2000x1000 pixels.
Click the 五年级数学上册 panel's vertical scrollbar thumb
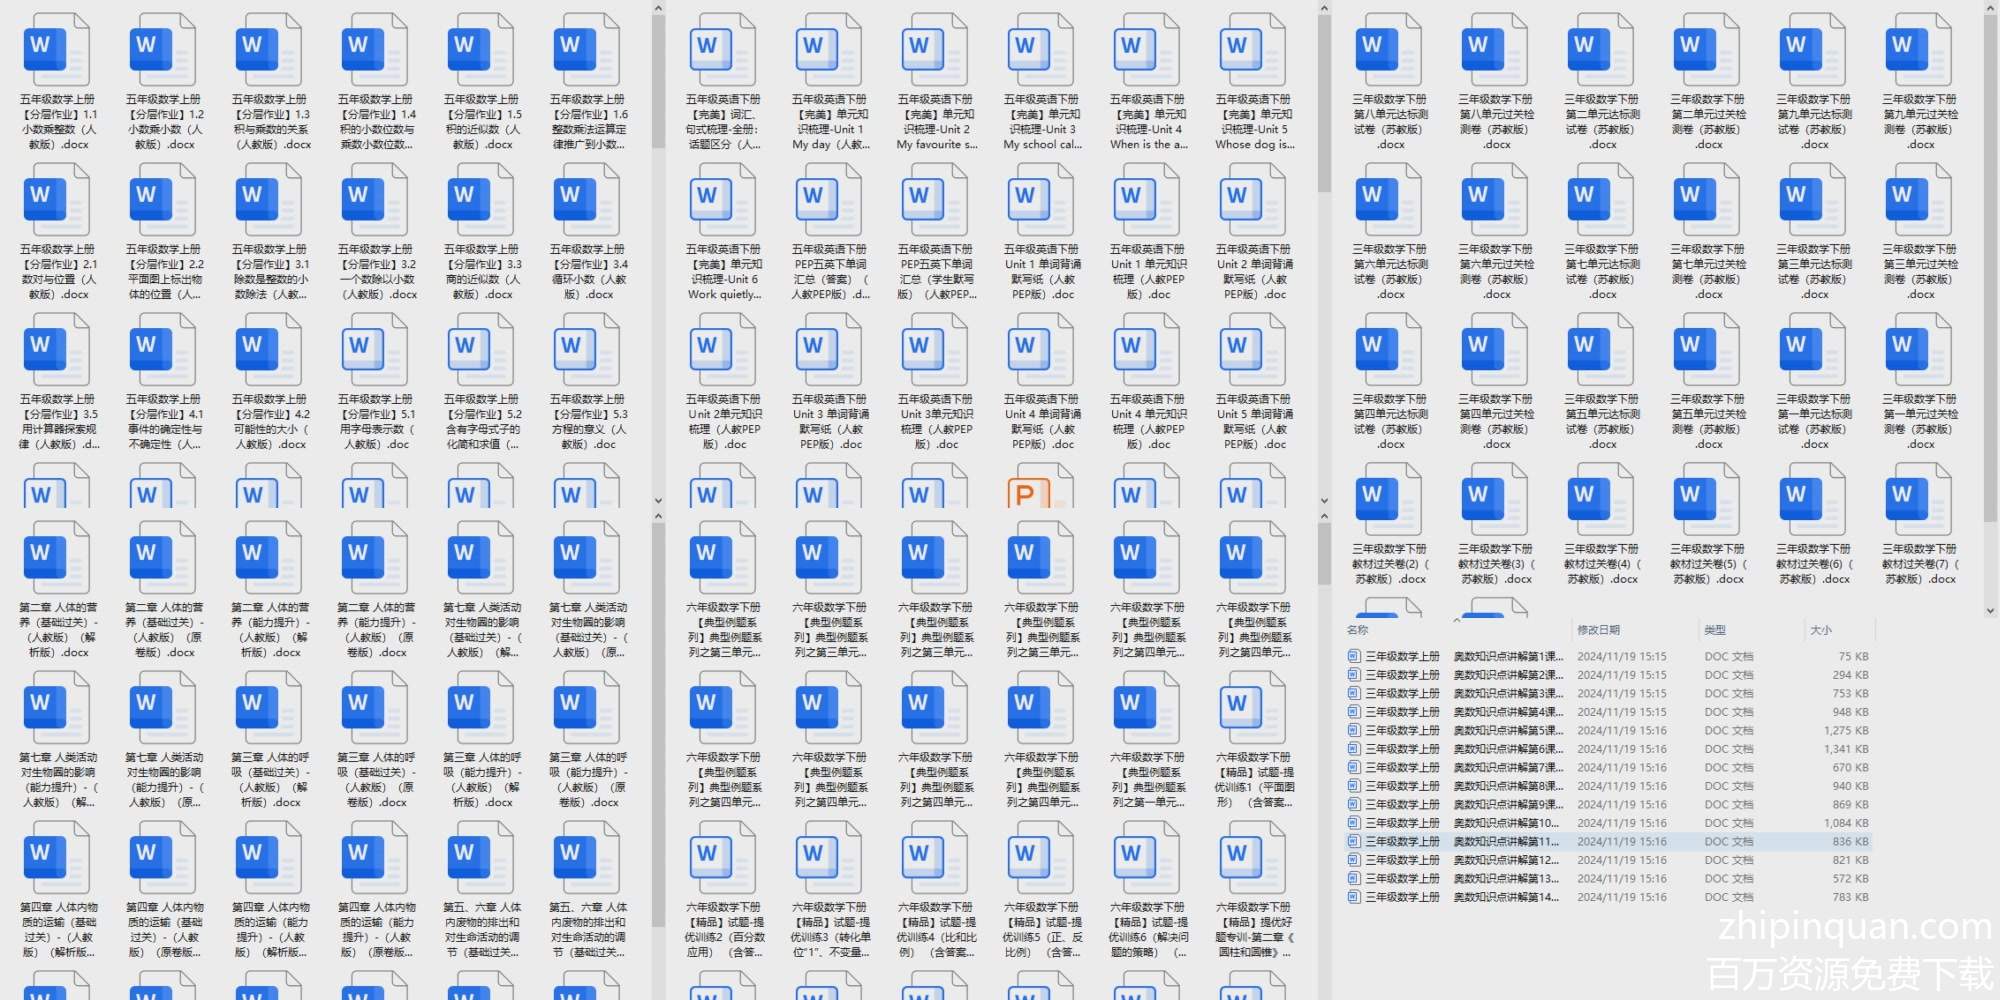tap(658, 82)
